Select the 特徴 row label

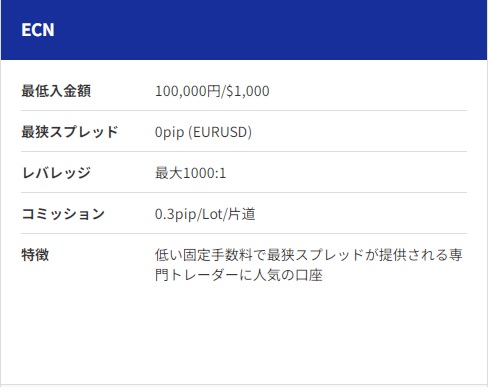35,255
